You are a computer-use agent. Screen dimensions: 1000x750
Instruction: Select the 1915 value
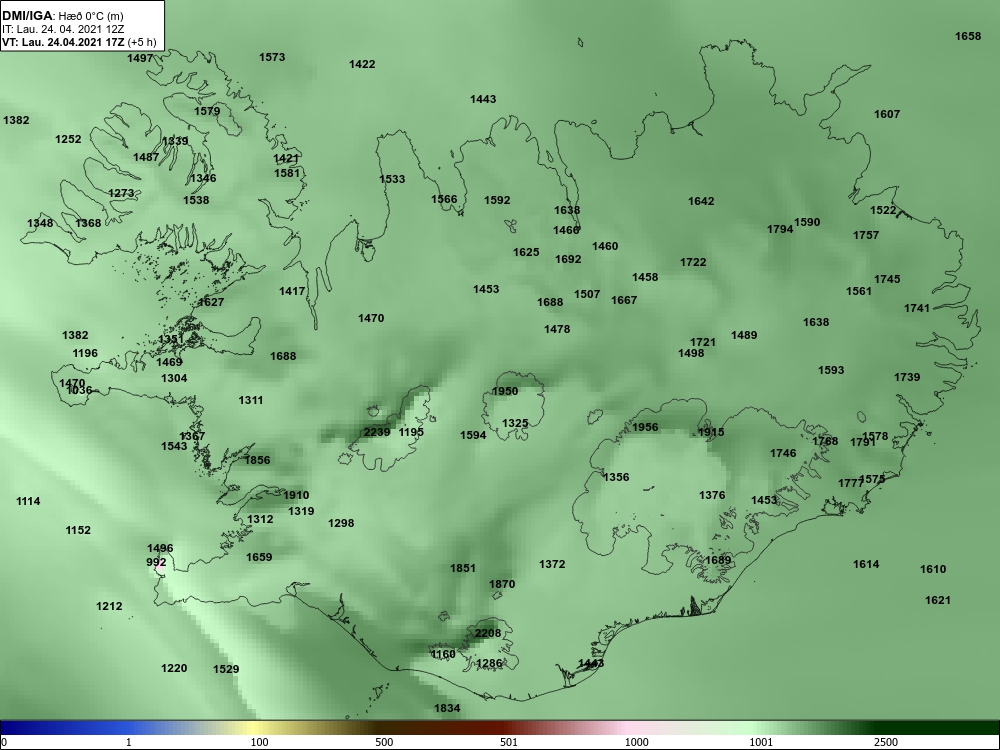(711, 432)
